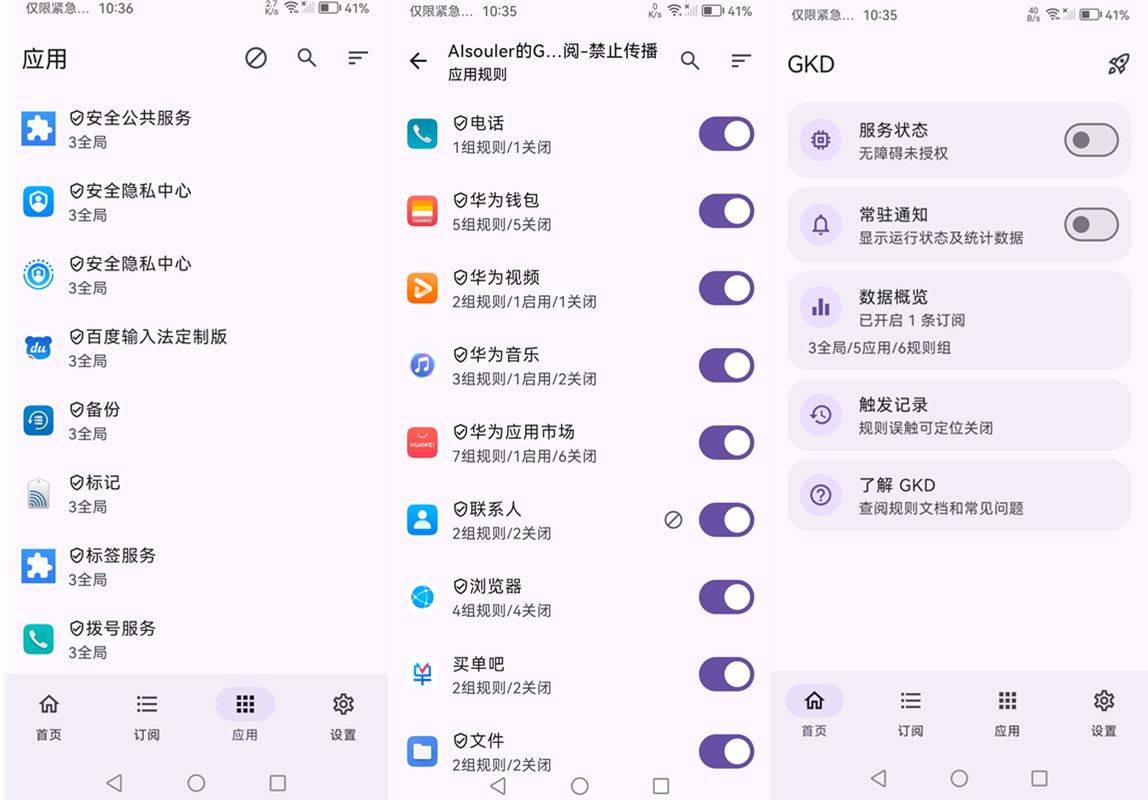The height and width of the screenshot is (800, 1148).
Task: Tap the back arrow beside the AIsouler subscription title
Action: click(x=418, y=61)
